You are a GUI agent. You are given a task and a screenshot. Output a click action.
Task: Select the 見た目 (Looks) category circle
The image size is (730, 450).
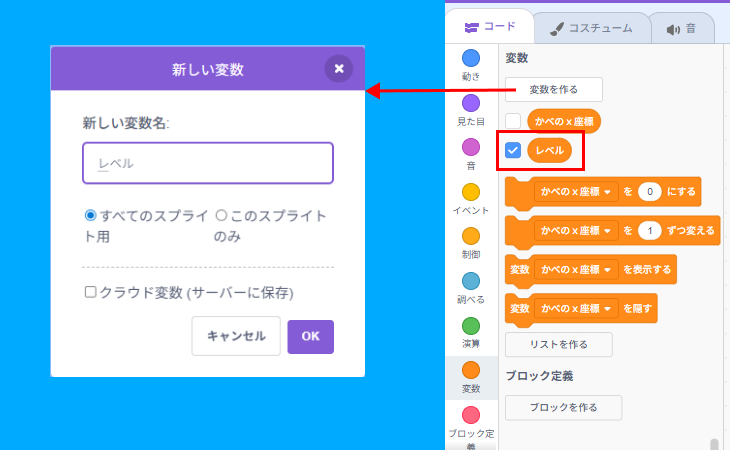point(470,103)
